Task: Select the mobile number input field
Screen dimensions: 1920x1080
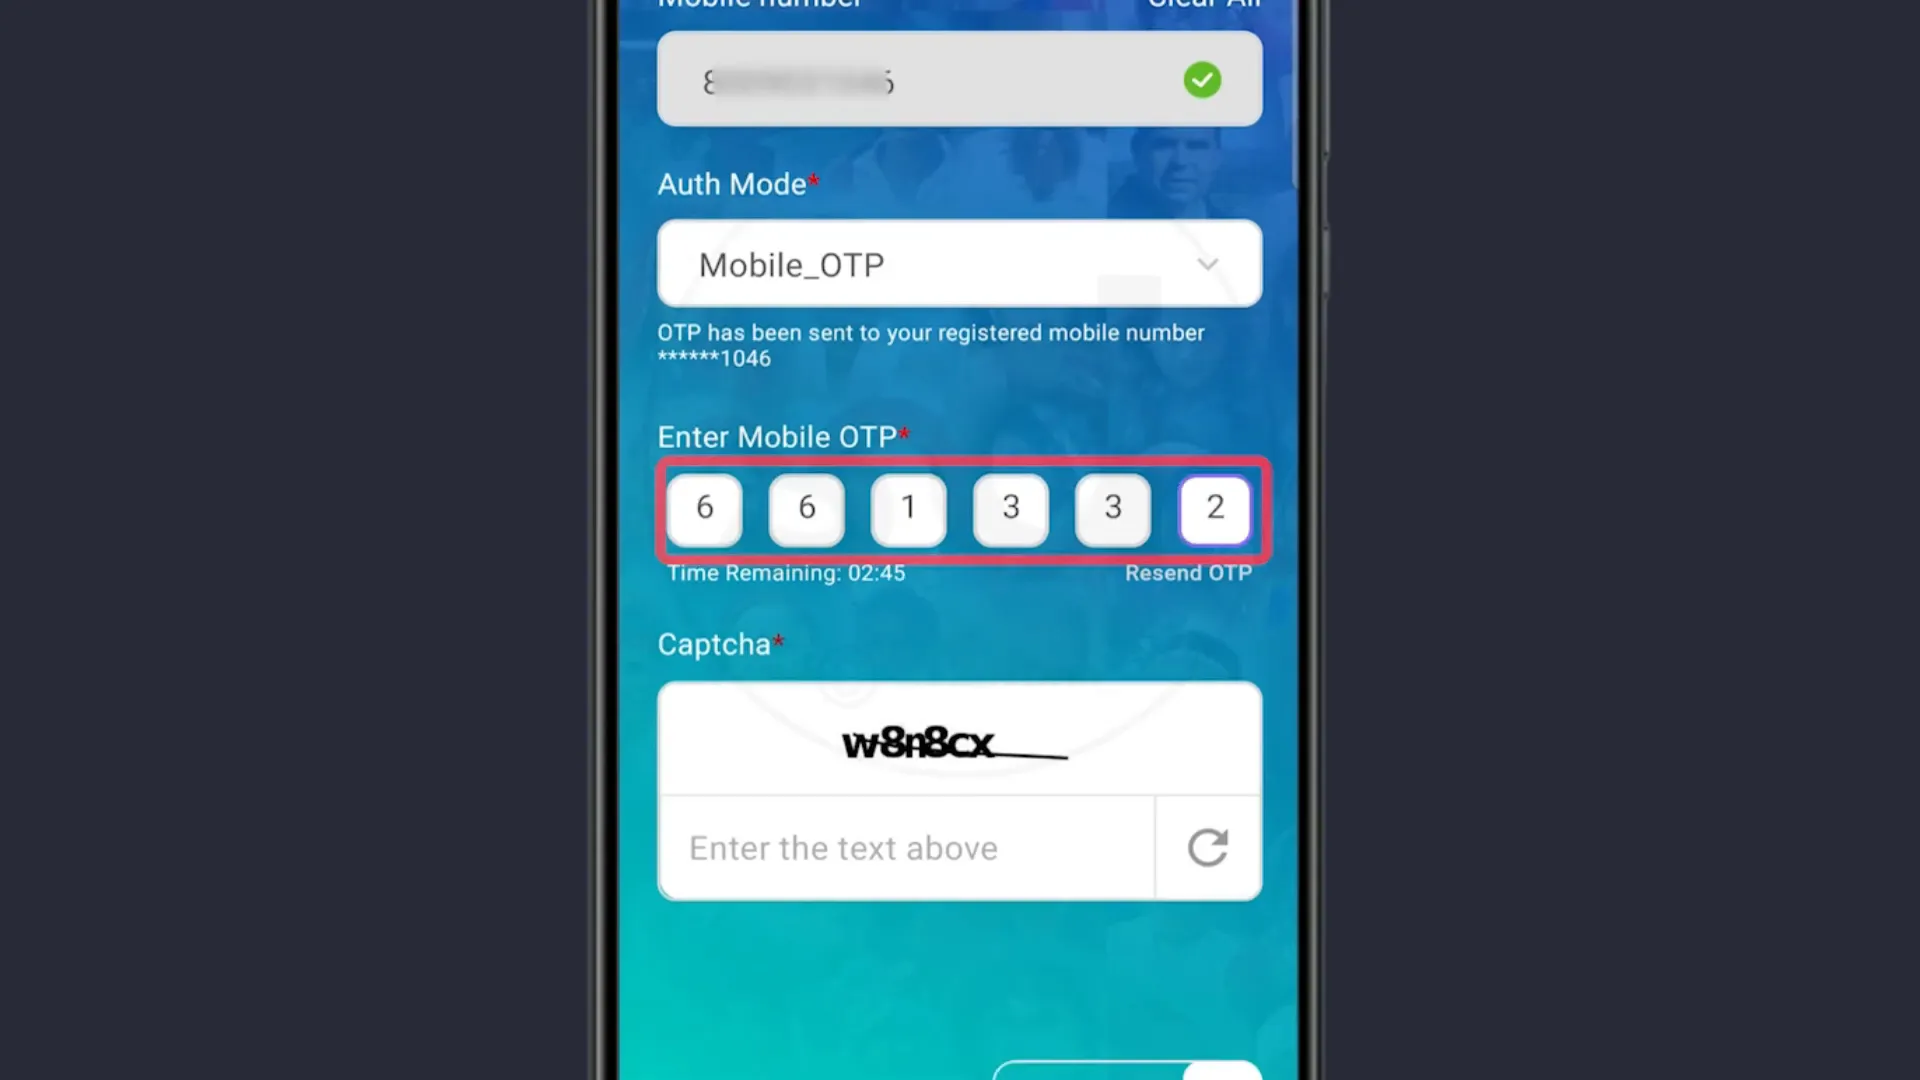Action: (959, 79)
